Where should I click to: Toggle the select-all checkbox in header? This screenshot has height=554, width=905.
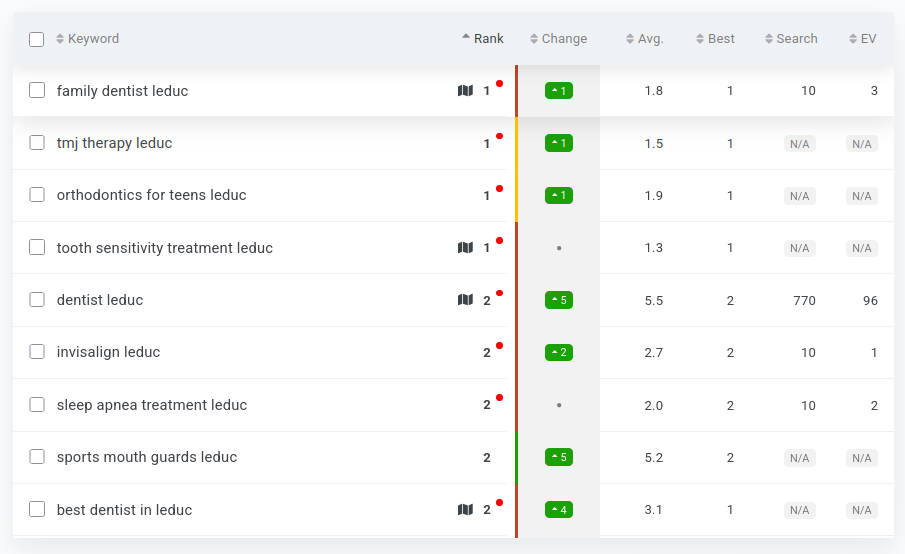(36, 39)
